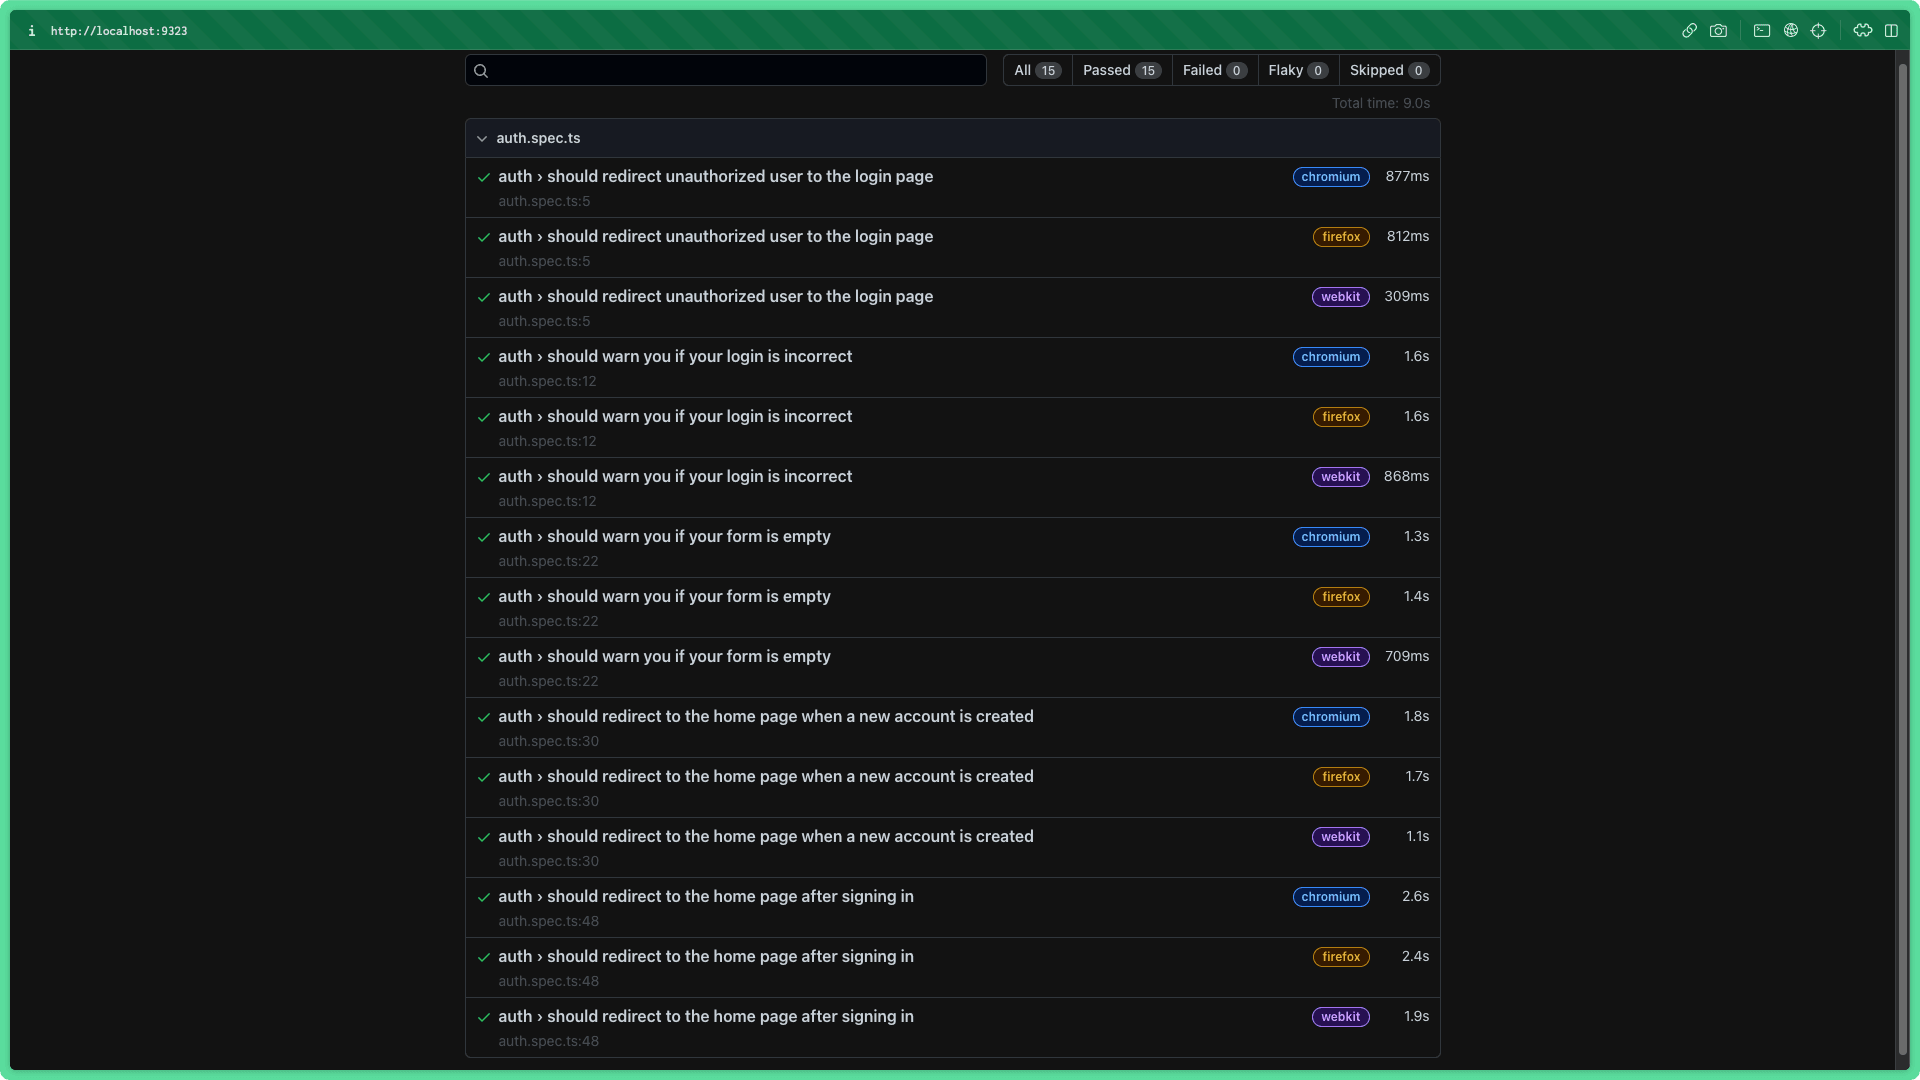
Task: Take a screenshot with the camera icon
Action: tap(1718, 31)
